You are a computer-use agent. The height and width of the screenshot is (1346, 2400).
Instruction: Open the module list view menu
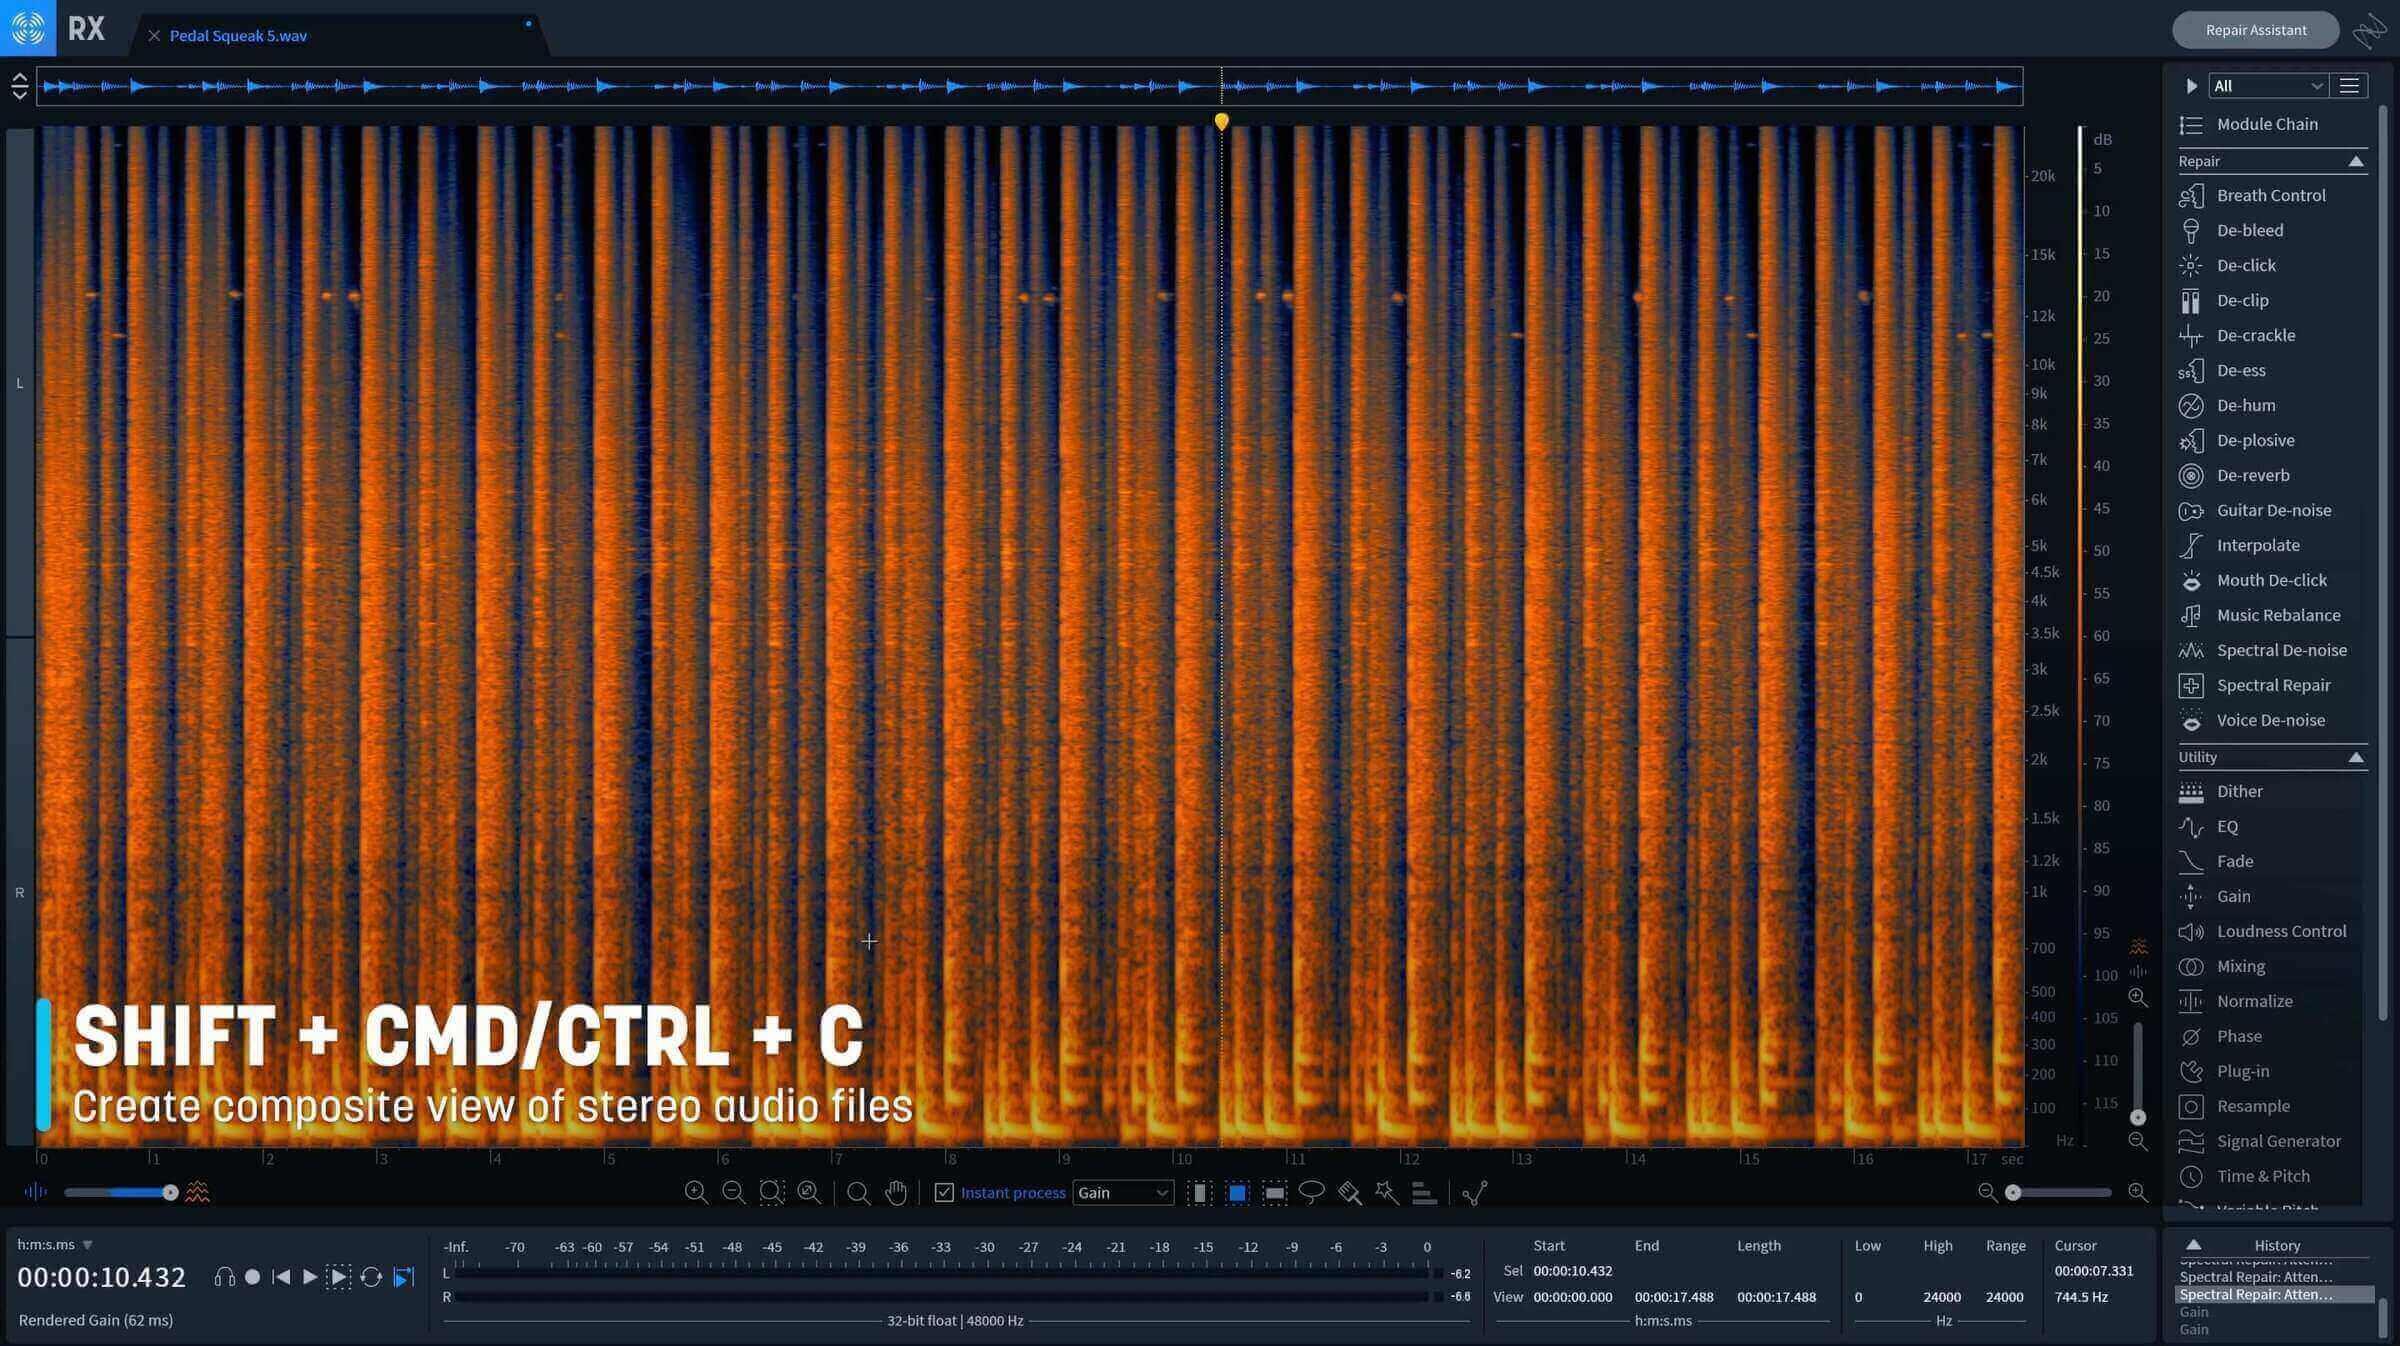tap(2349, 86)
